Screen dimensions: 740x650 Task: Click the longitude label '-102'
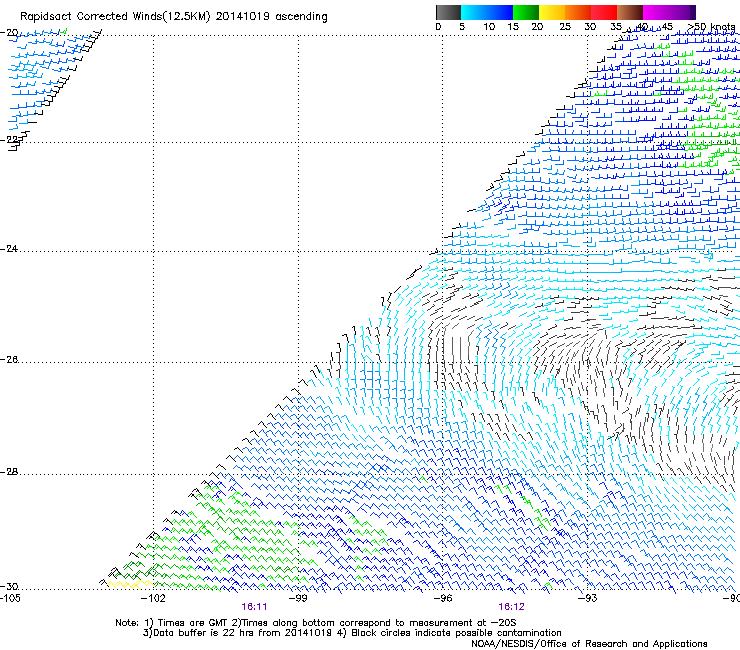pos(153,598)
